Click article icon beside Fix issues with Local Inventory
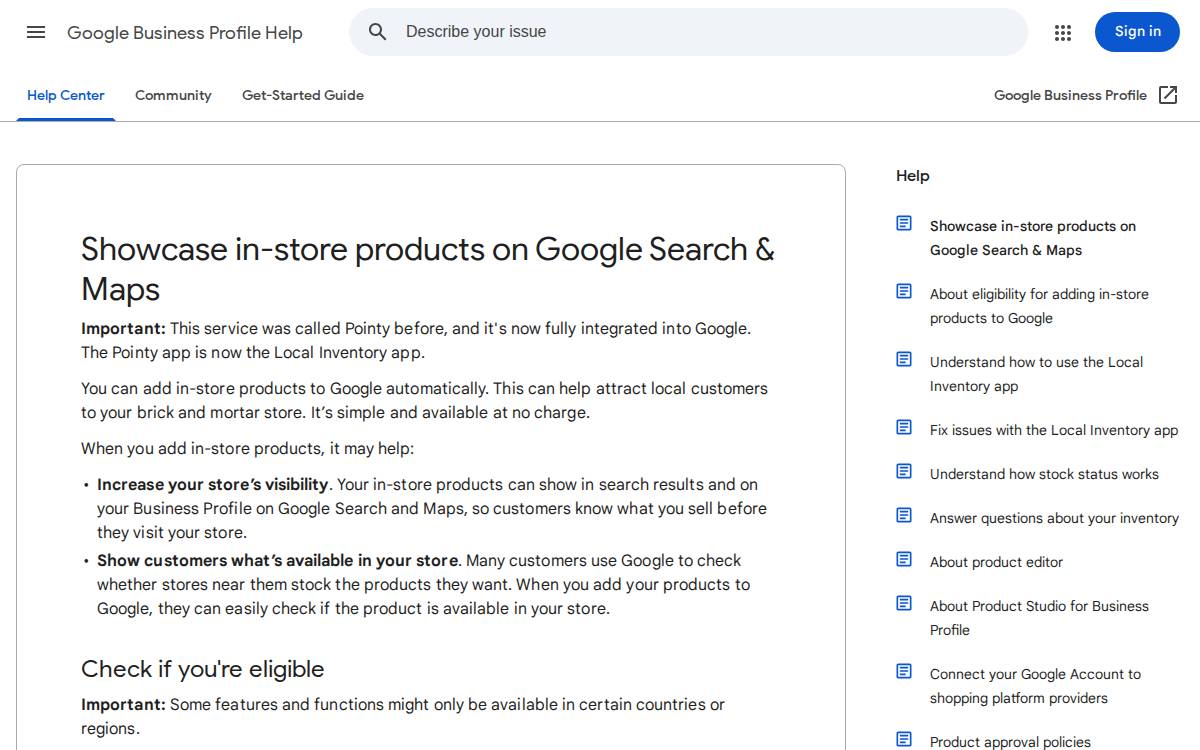This screenshot has height=750, width=1200. (904, 427)
